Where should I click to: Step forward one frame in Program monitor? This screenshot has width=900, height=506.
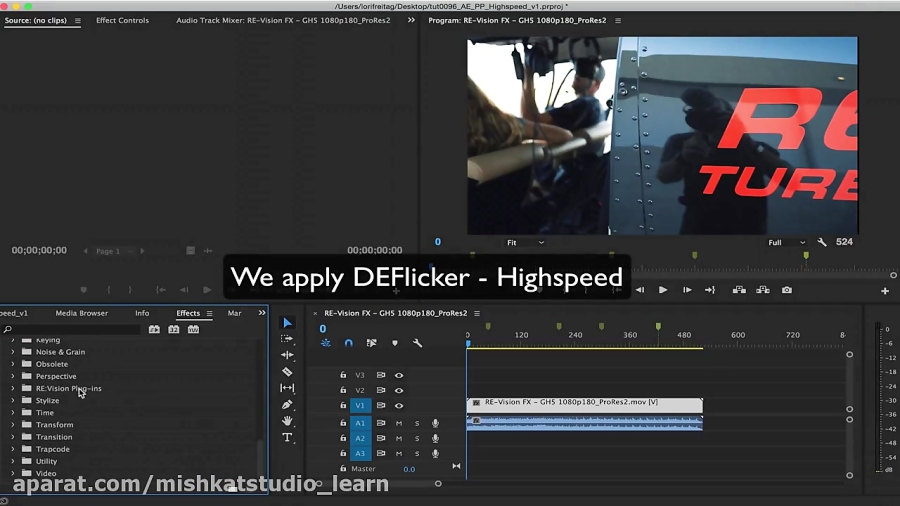point(686,290)
